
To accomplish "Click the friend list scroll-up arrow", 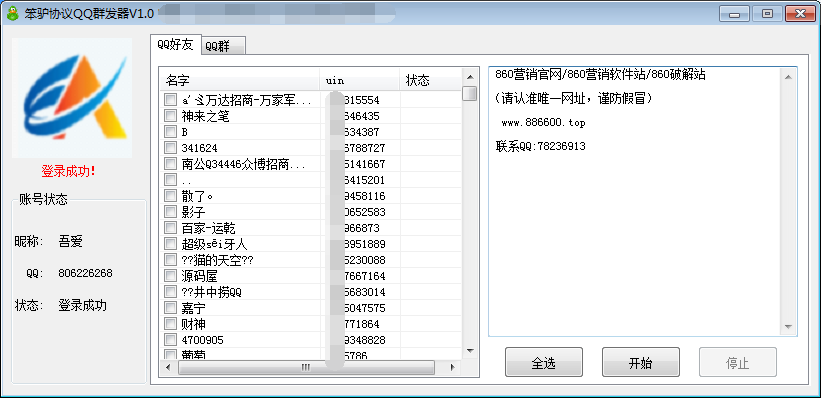I will click(x=470, y=76).
